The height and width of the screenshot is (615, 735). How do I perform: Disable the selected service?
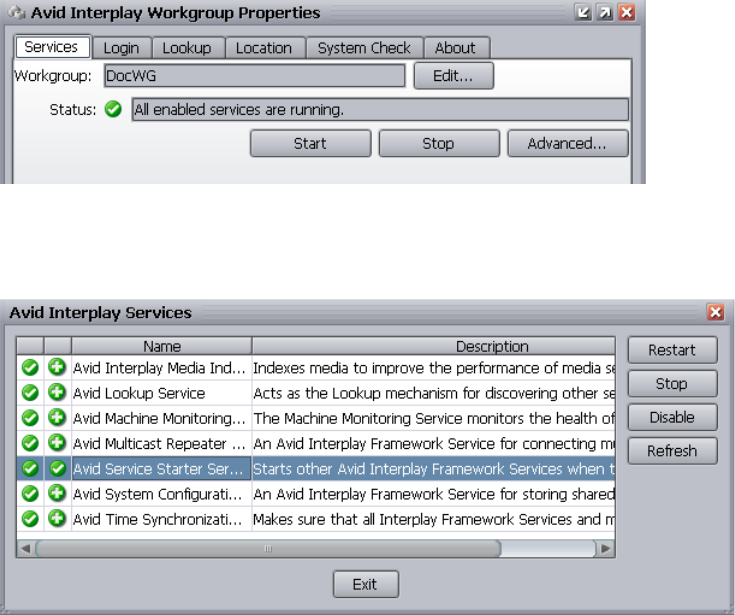point(672,417)
